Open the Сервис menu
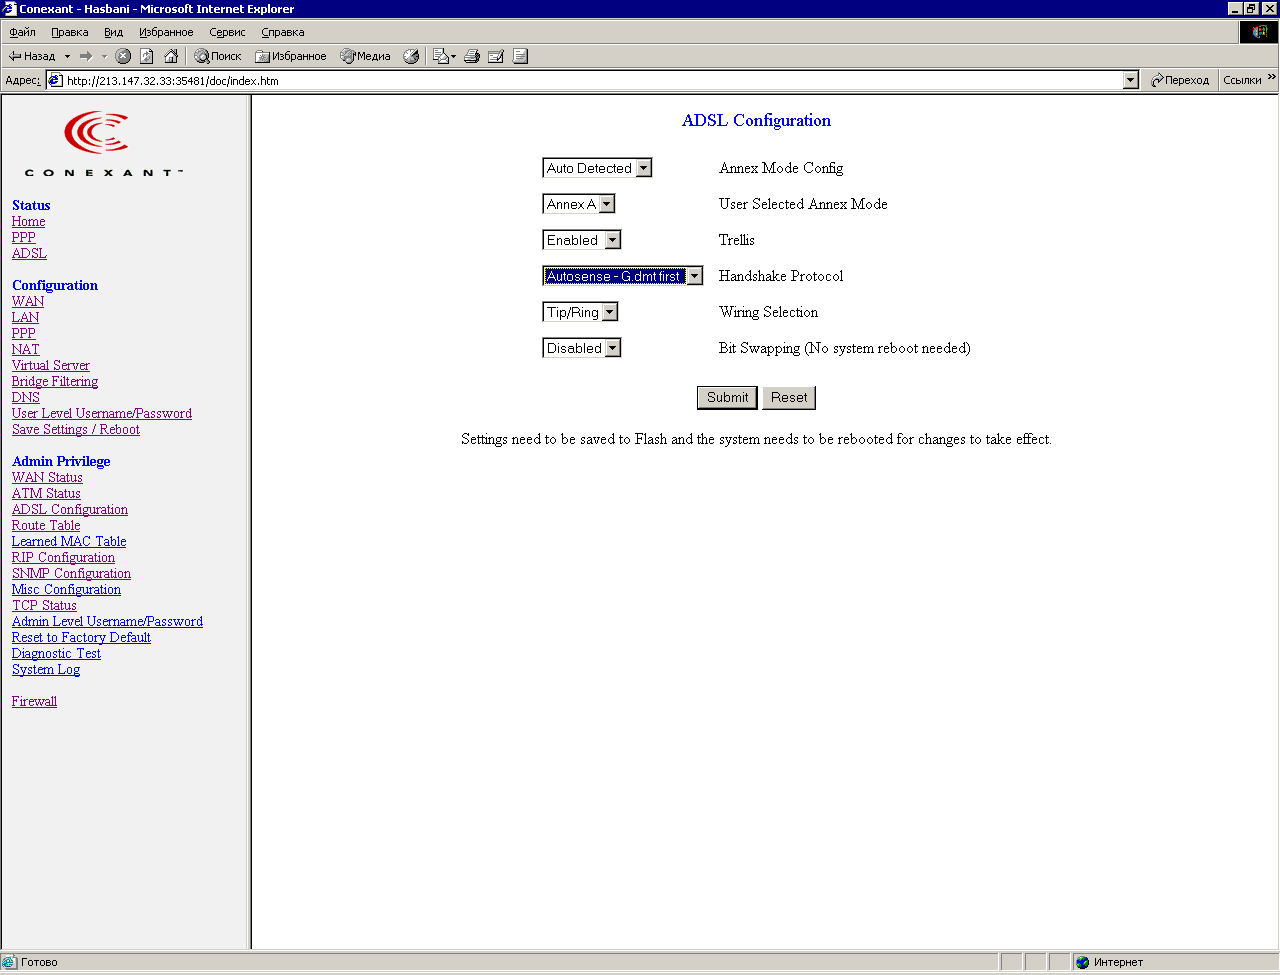1280x975 pixels. point(227,32)
